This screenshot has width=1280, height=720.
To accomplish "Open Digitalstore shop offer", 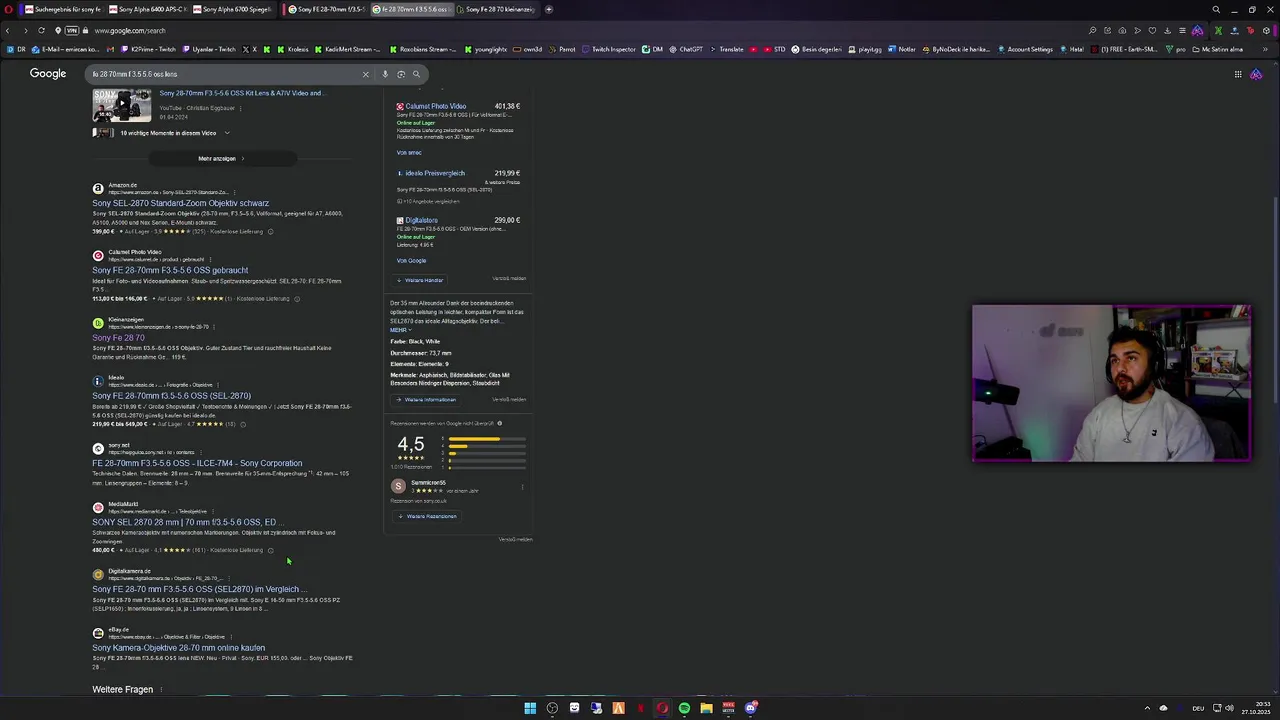I will [421, 220].
